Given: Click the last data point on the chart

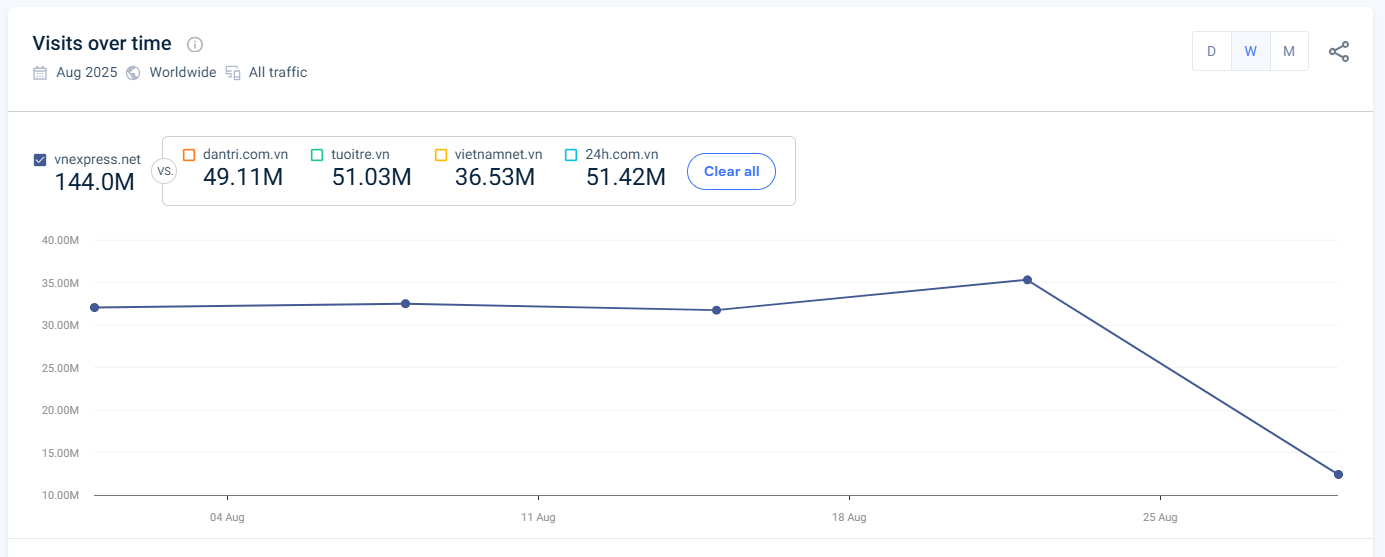Looking at the screenshot, I should point(1338,474).
